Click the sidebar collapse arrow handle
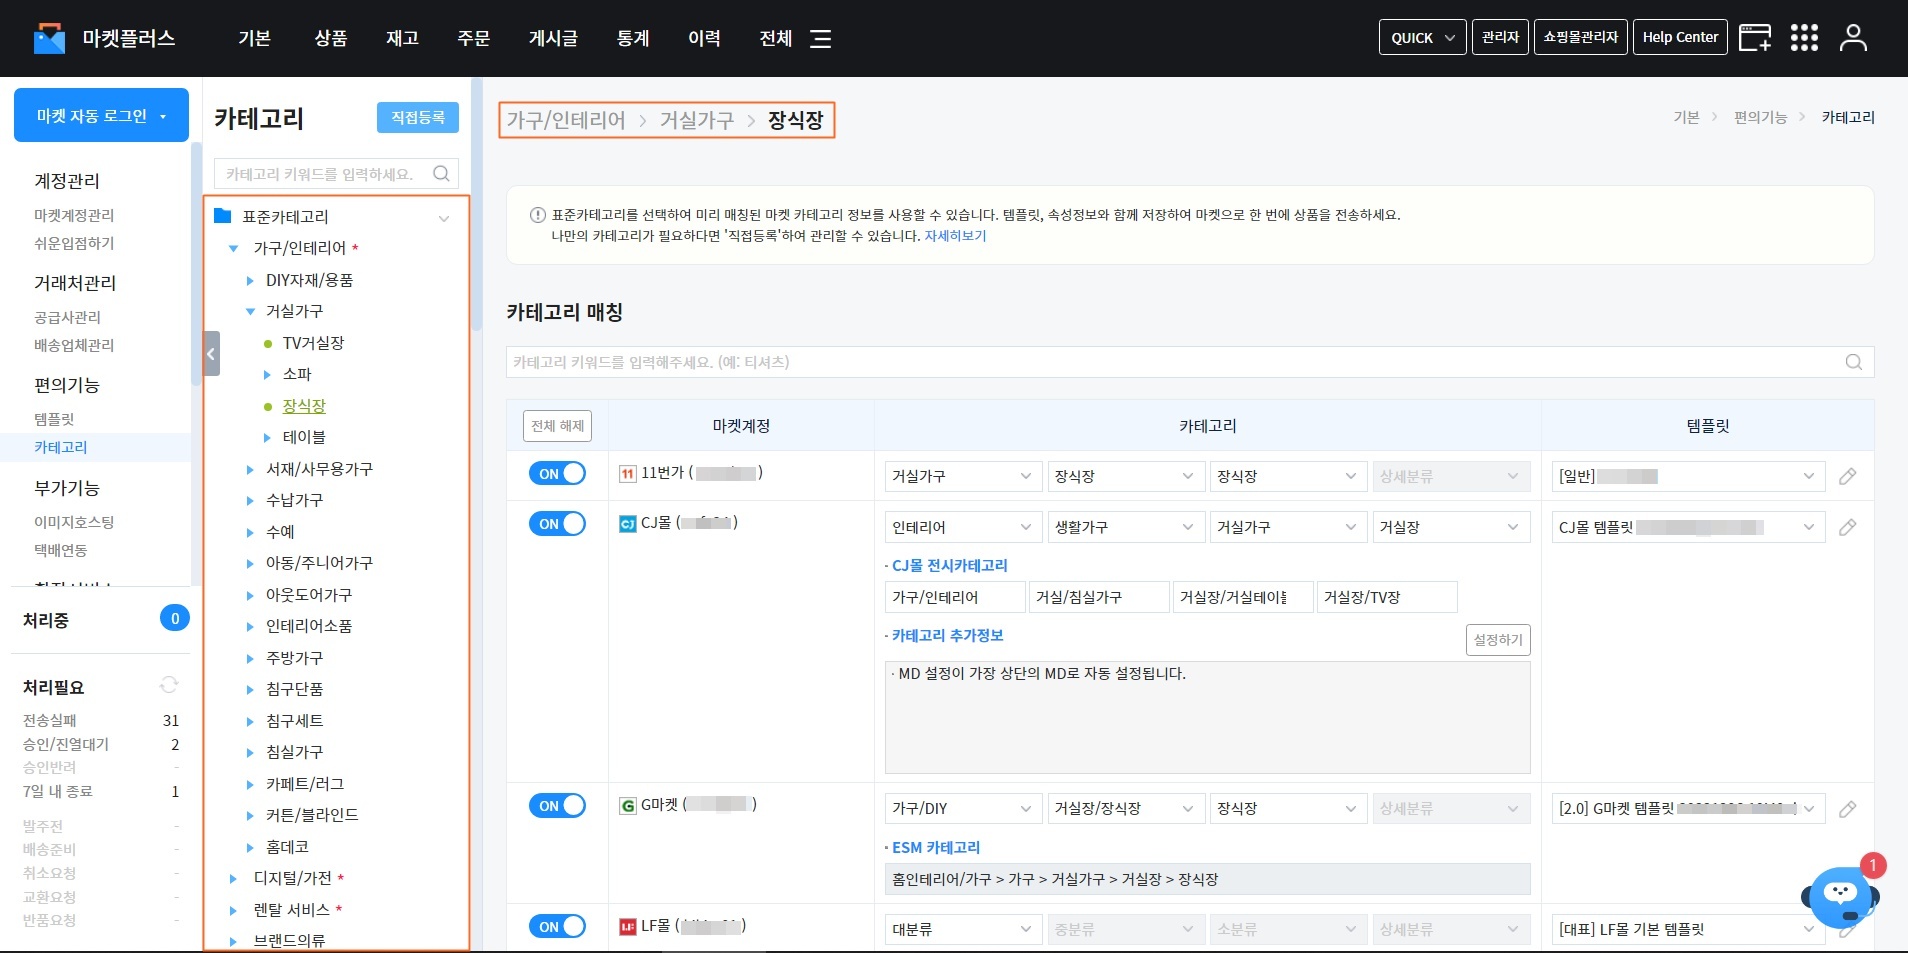Viewport: 1908px width, 953px height. click(x=211, y=353)
